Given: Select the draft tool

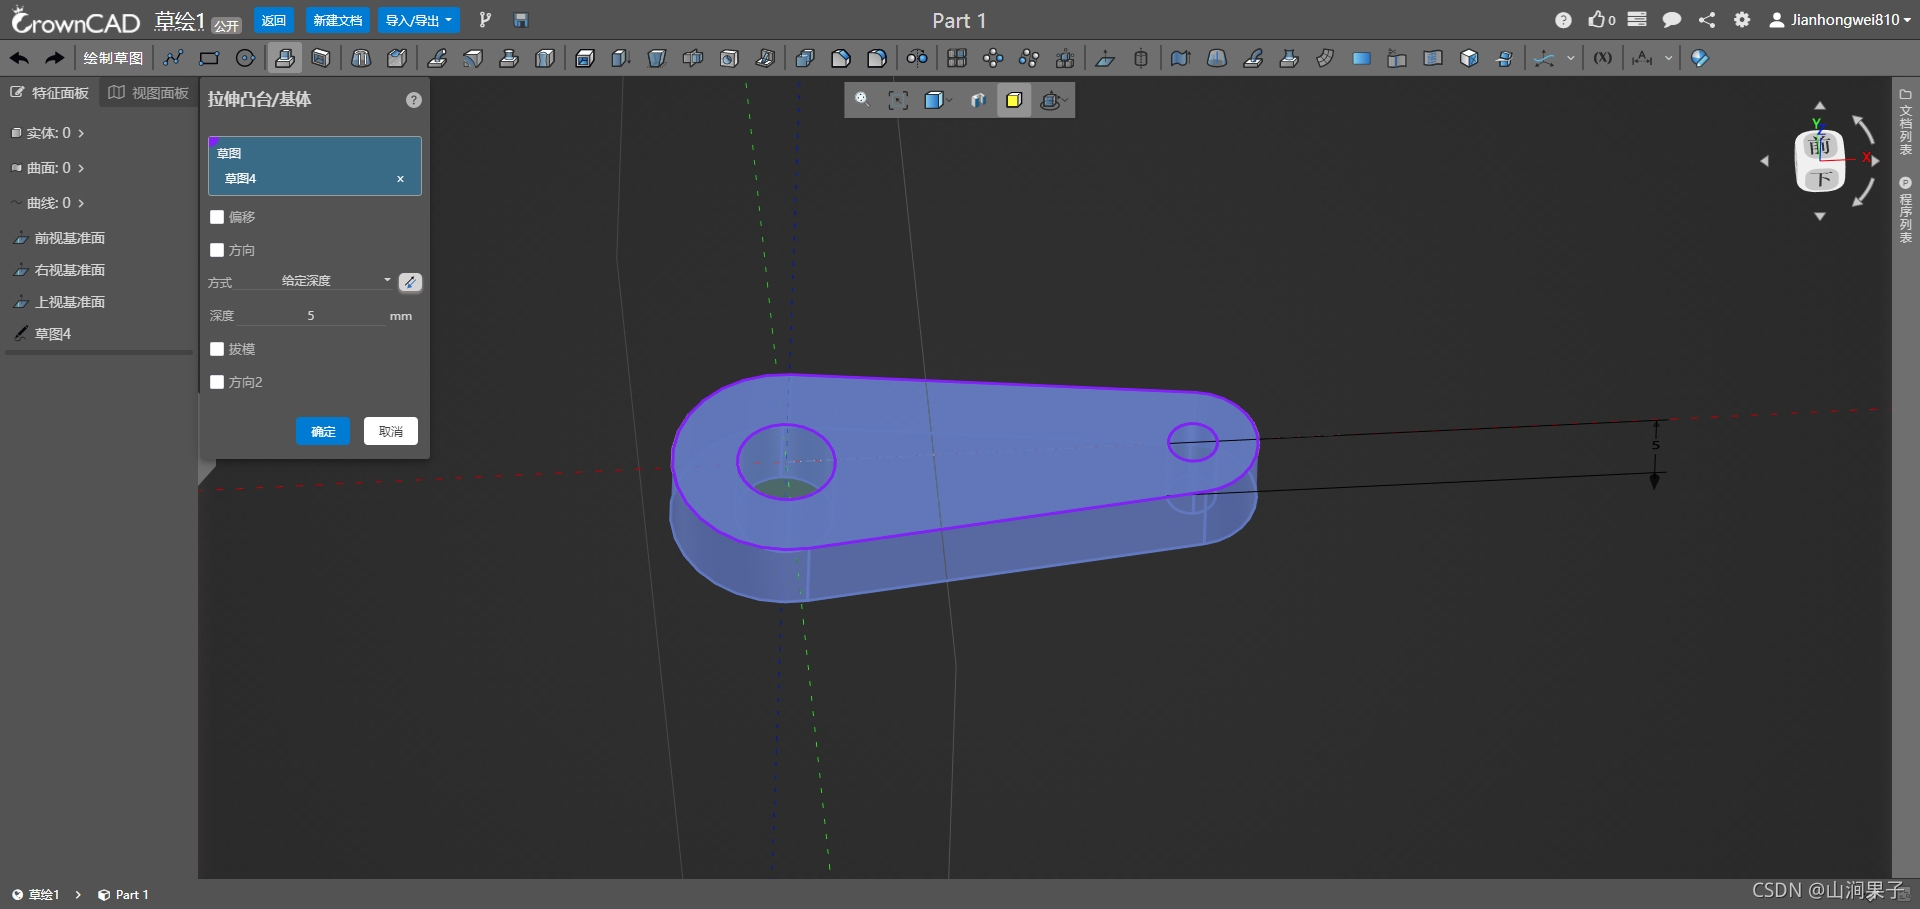Looking at the screenshot, I should (x=657, y=58).
